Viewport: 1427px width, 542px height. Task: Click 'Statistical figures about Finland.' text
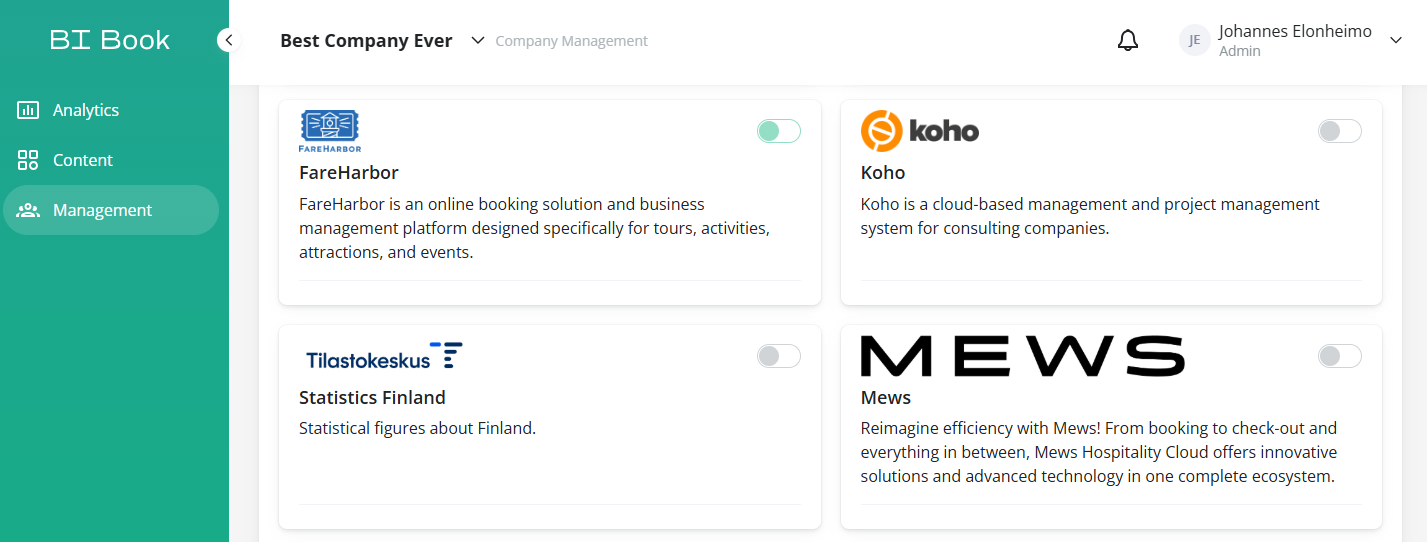point(418,428)
